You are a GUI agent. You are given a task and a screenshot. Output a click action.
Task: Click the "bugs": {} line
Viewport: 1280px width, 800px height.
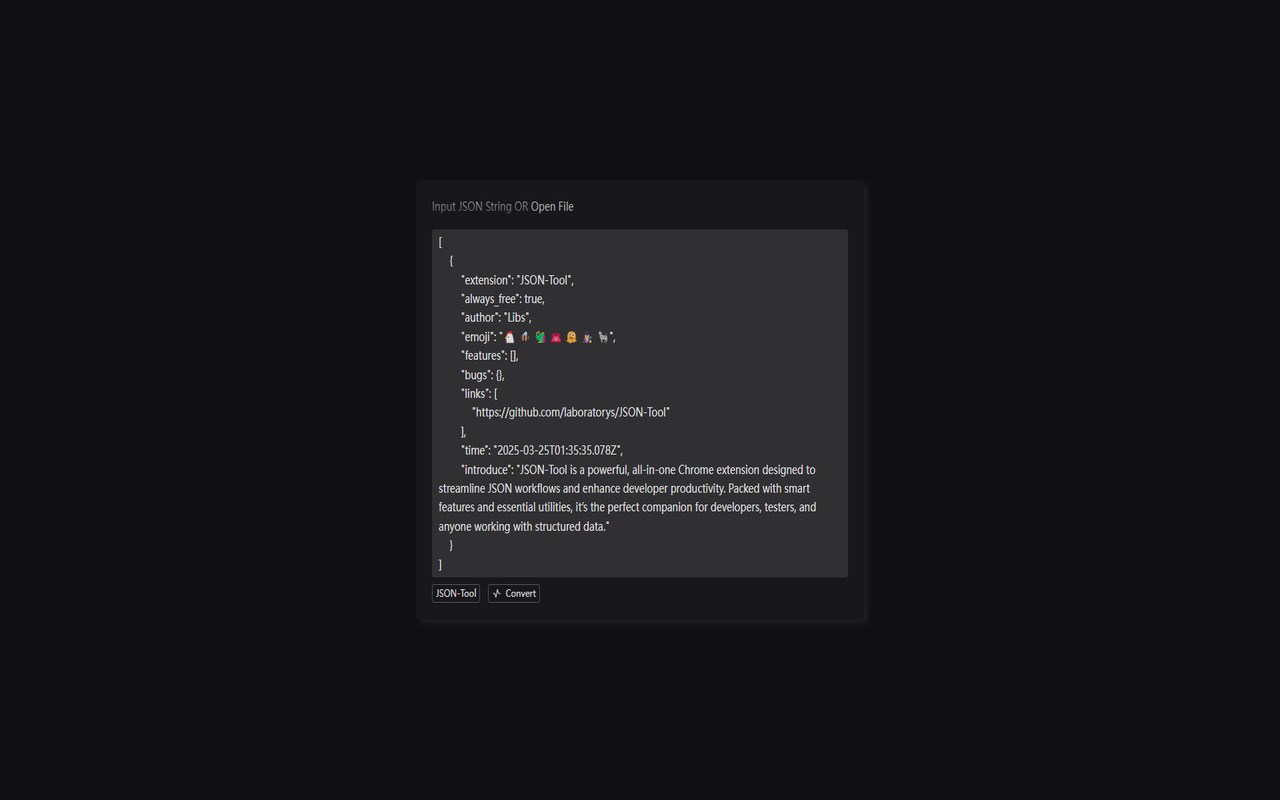(x=483, y=375)
